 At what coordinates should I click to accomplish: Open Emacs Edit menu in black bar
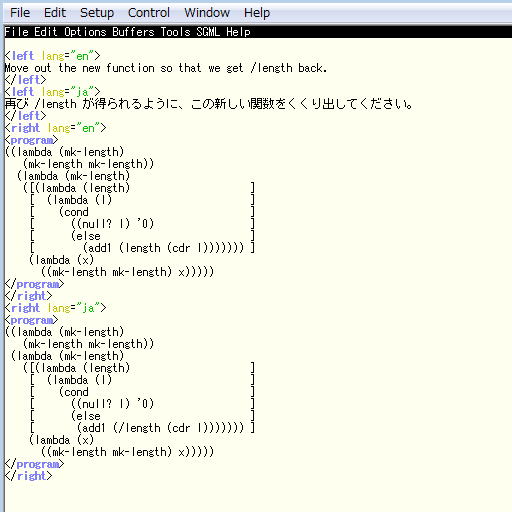(46, 32)
